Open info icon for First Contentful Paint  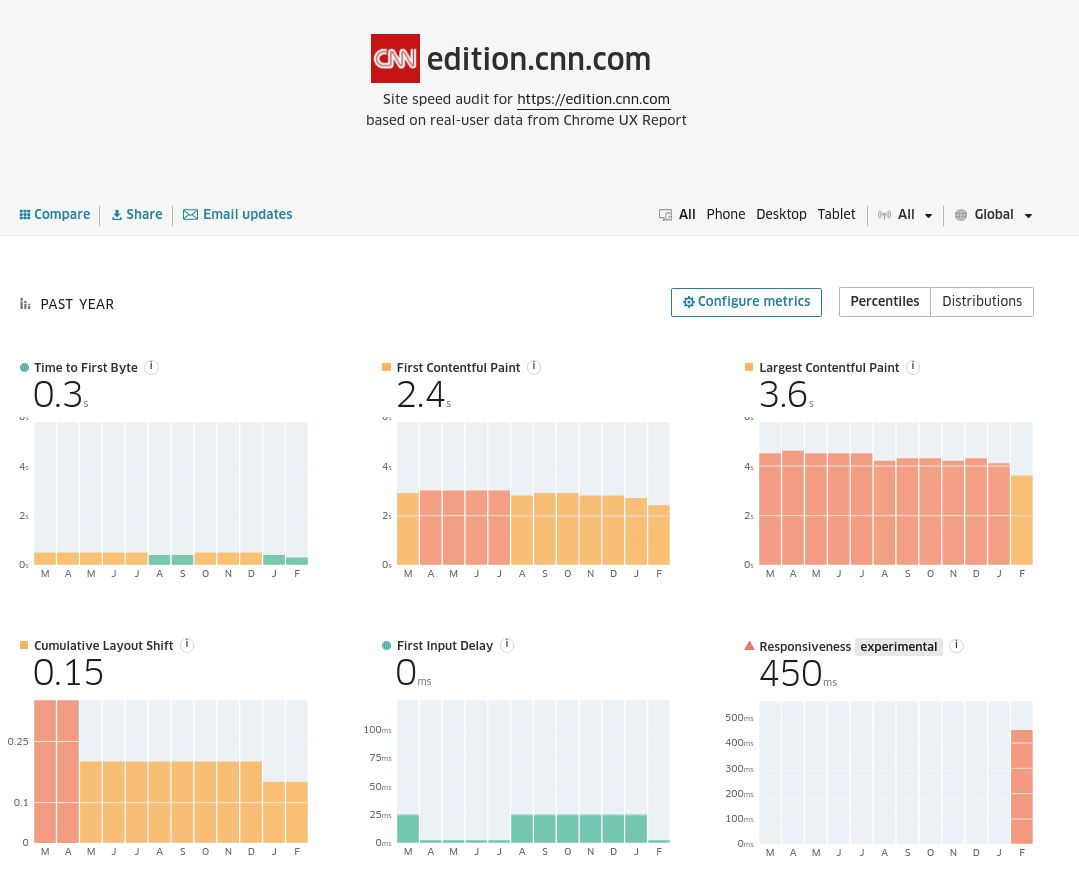pos(534,367)
